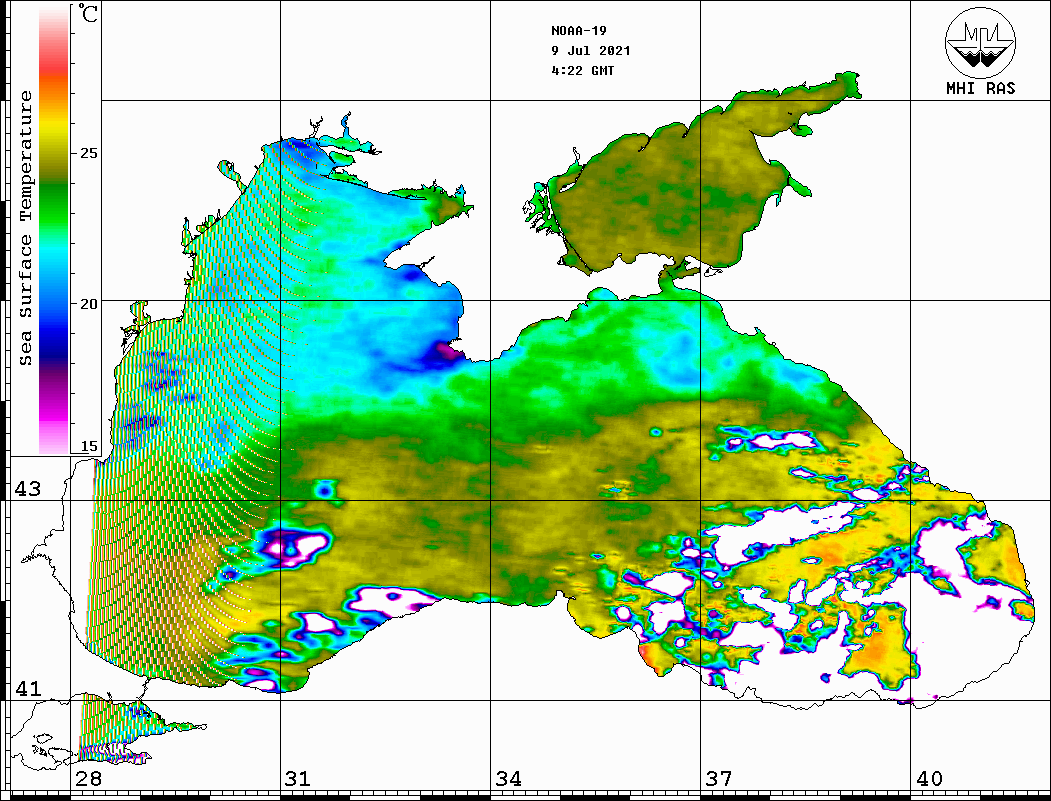
Task: Click the '15' tick on color scale
Action: pyautogui.click(x=88, y=446)
